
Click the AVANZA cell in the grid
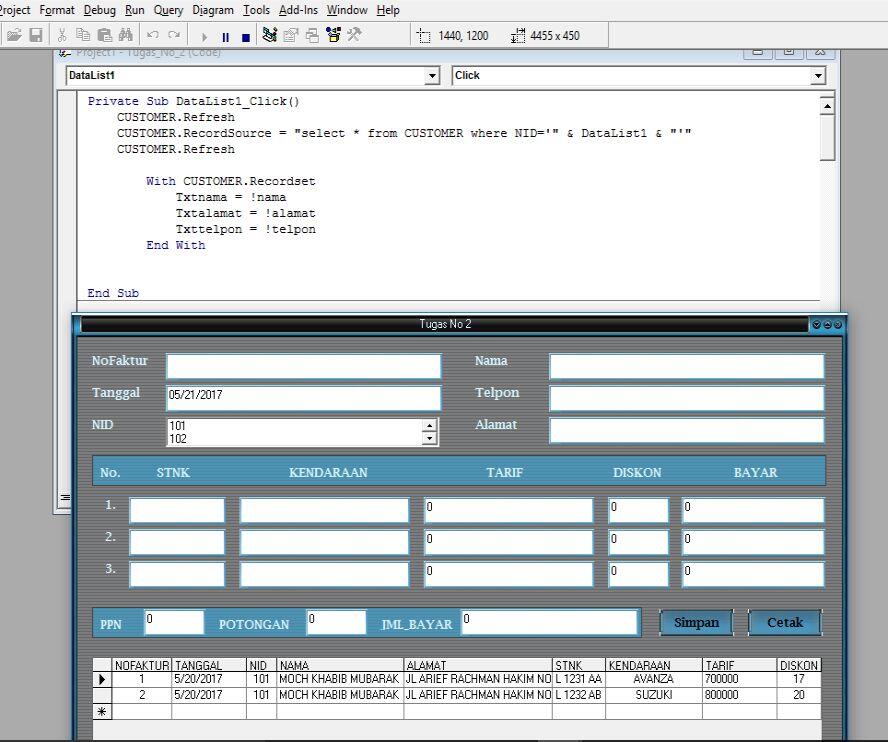click(x=654, y=679)
